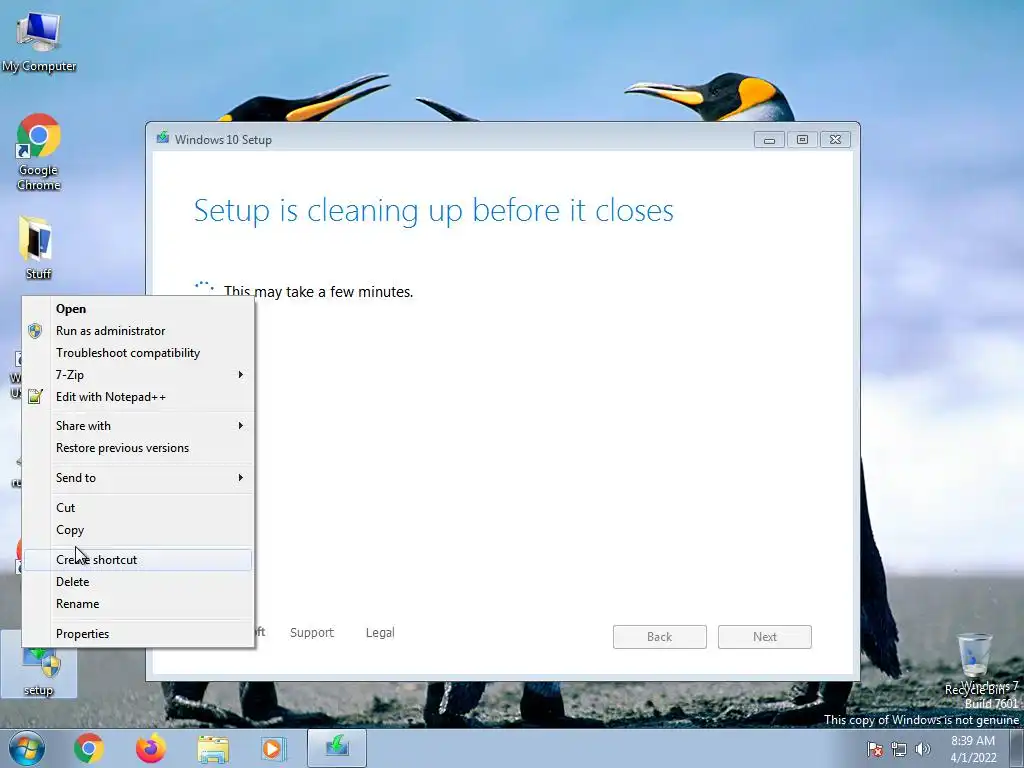Close the Windows 10 Setup window
1024x768 pixels.
835,140
